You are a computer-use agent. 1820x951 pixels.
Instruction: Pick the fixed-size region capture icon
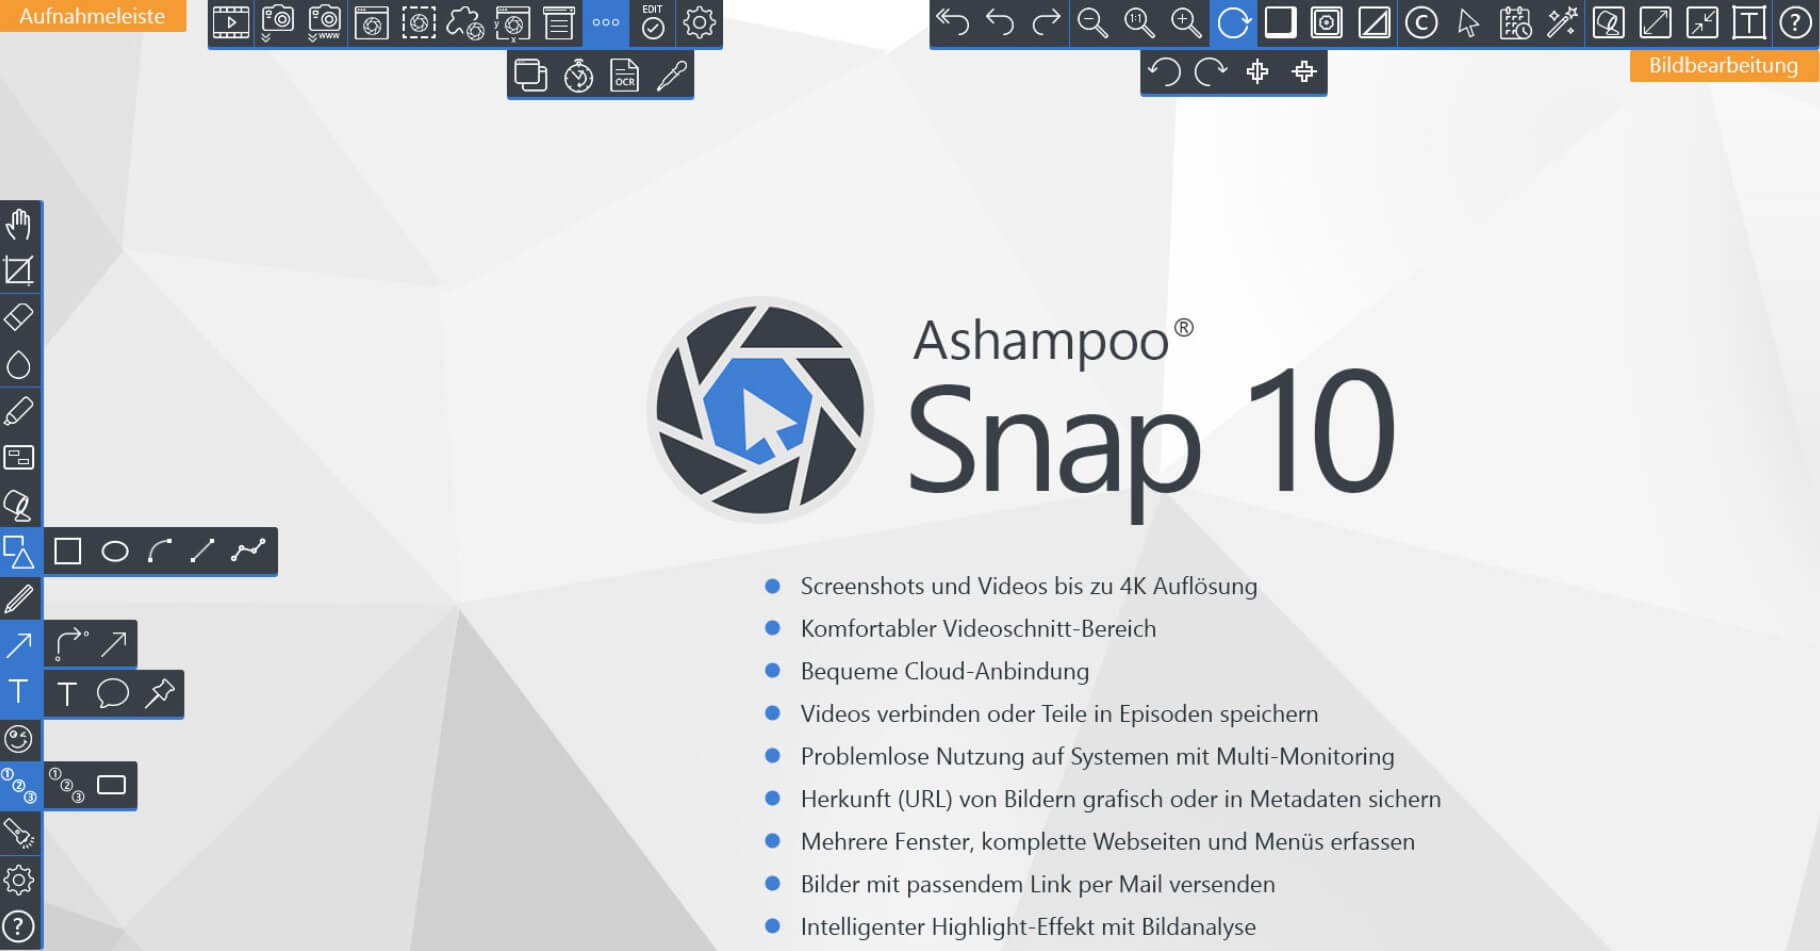click(x=512, y=22)
